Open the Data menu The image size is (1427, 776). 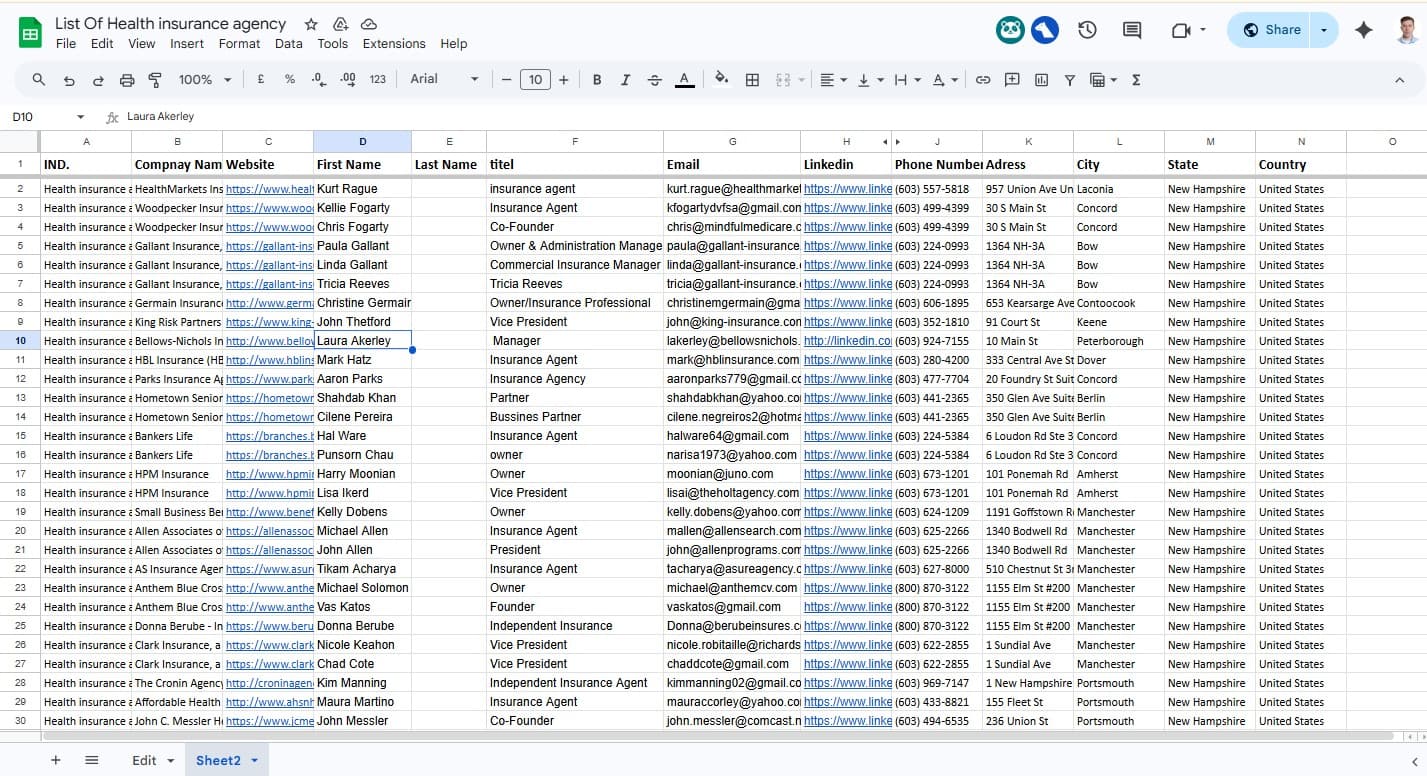[289, 44]
